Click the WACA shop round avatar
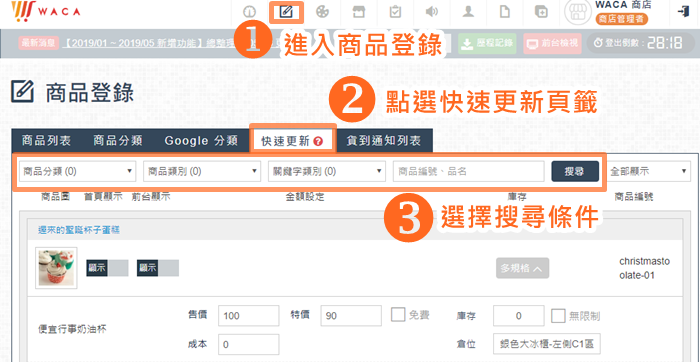Viewport: 700px width, 362px height. [578, 13]
